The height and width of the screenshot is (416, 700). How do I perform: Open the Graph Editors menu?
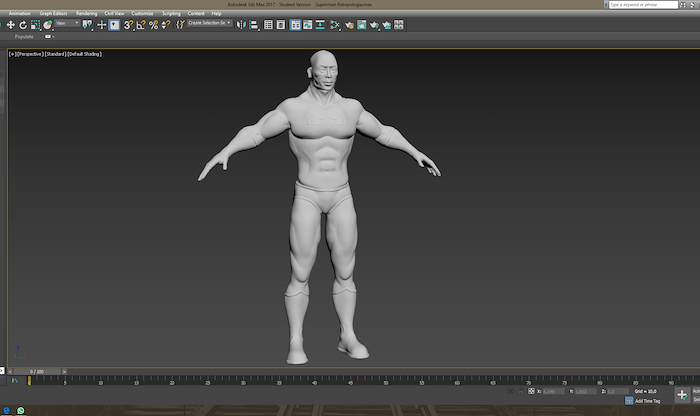pyautogui.click(x=53, y=13)
